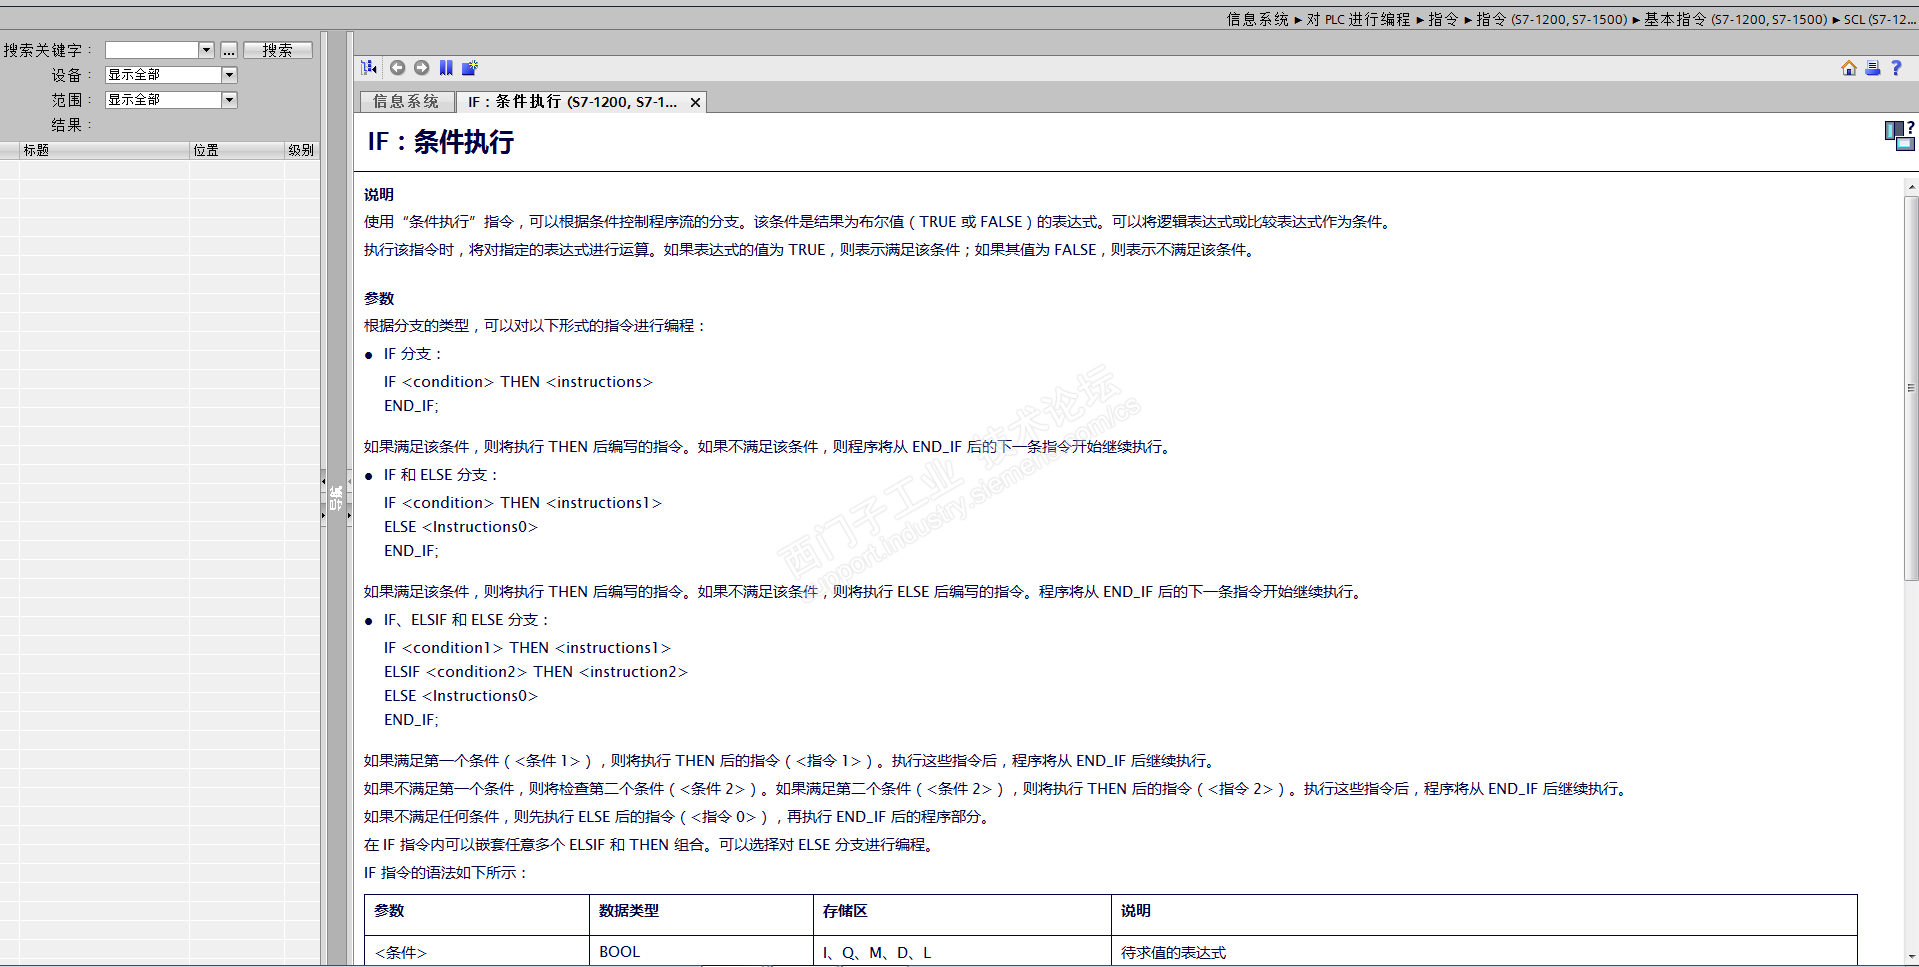Open the blue bookmarks icon
The image size is (1919, 967).
(446, 68)
